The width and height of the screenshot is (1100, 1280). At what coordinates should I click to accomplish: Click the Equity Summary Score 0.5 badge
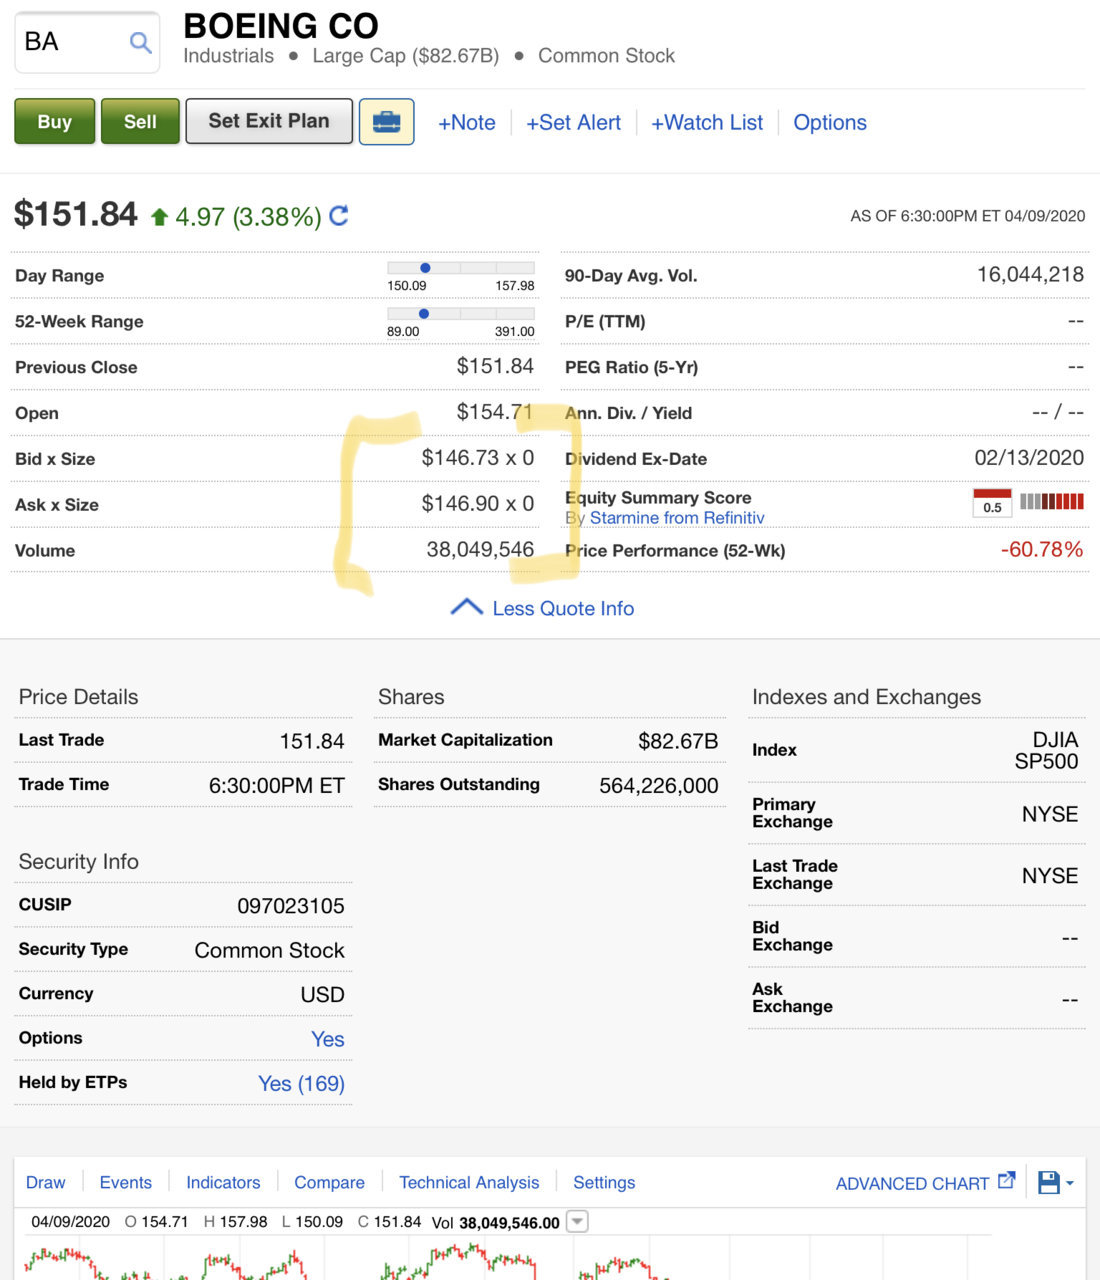(992, 502)
